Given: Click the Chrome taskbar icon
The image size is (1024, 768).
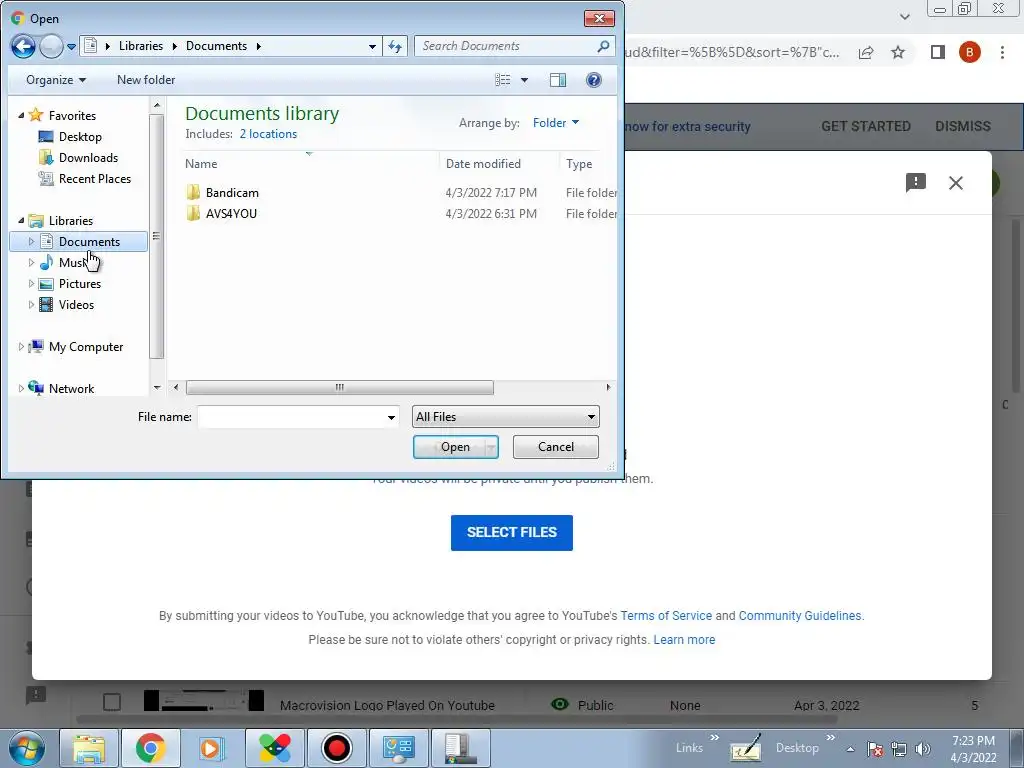Looking at the screenshot, I should pyautogui.click(x=150, y=748).
